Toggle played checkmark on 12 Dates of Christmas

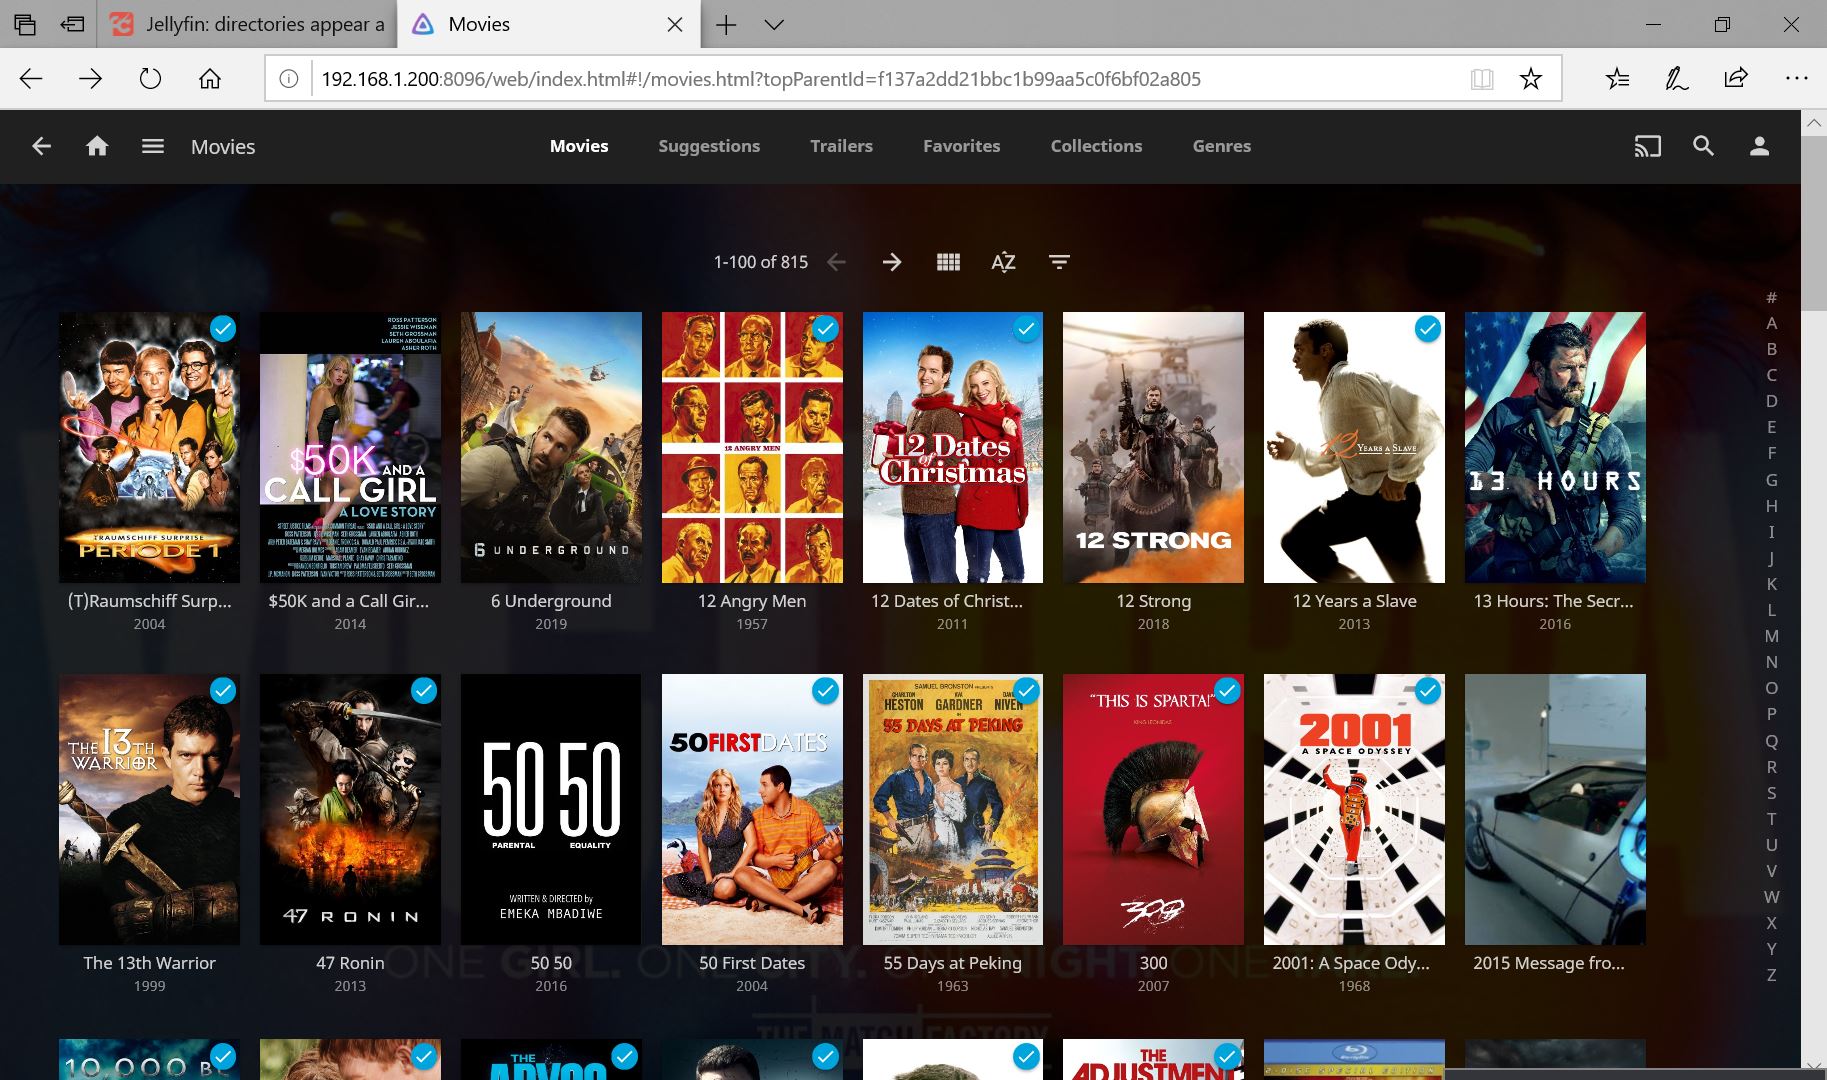1026,329
